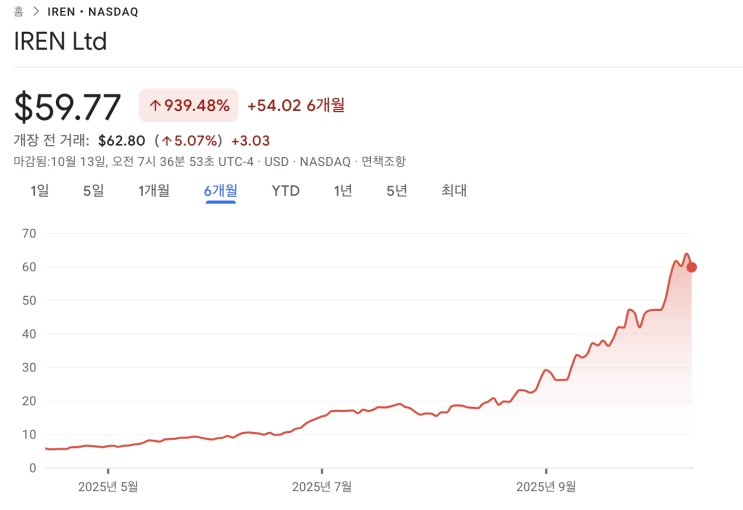Click the 70 y-axis label

click(x=29, y=233)
